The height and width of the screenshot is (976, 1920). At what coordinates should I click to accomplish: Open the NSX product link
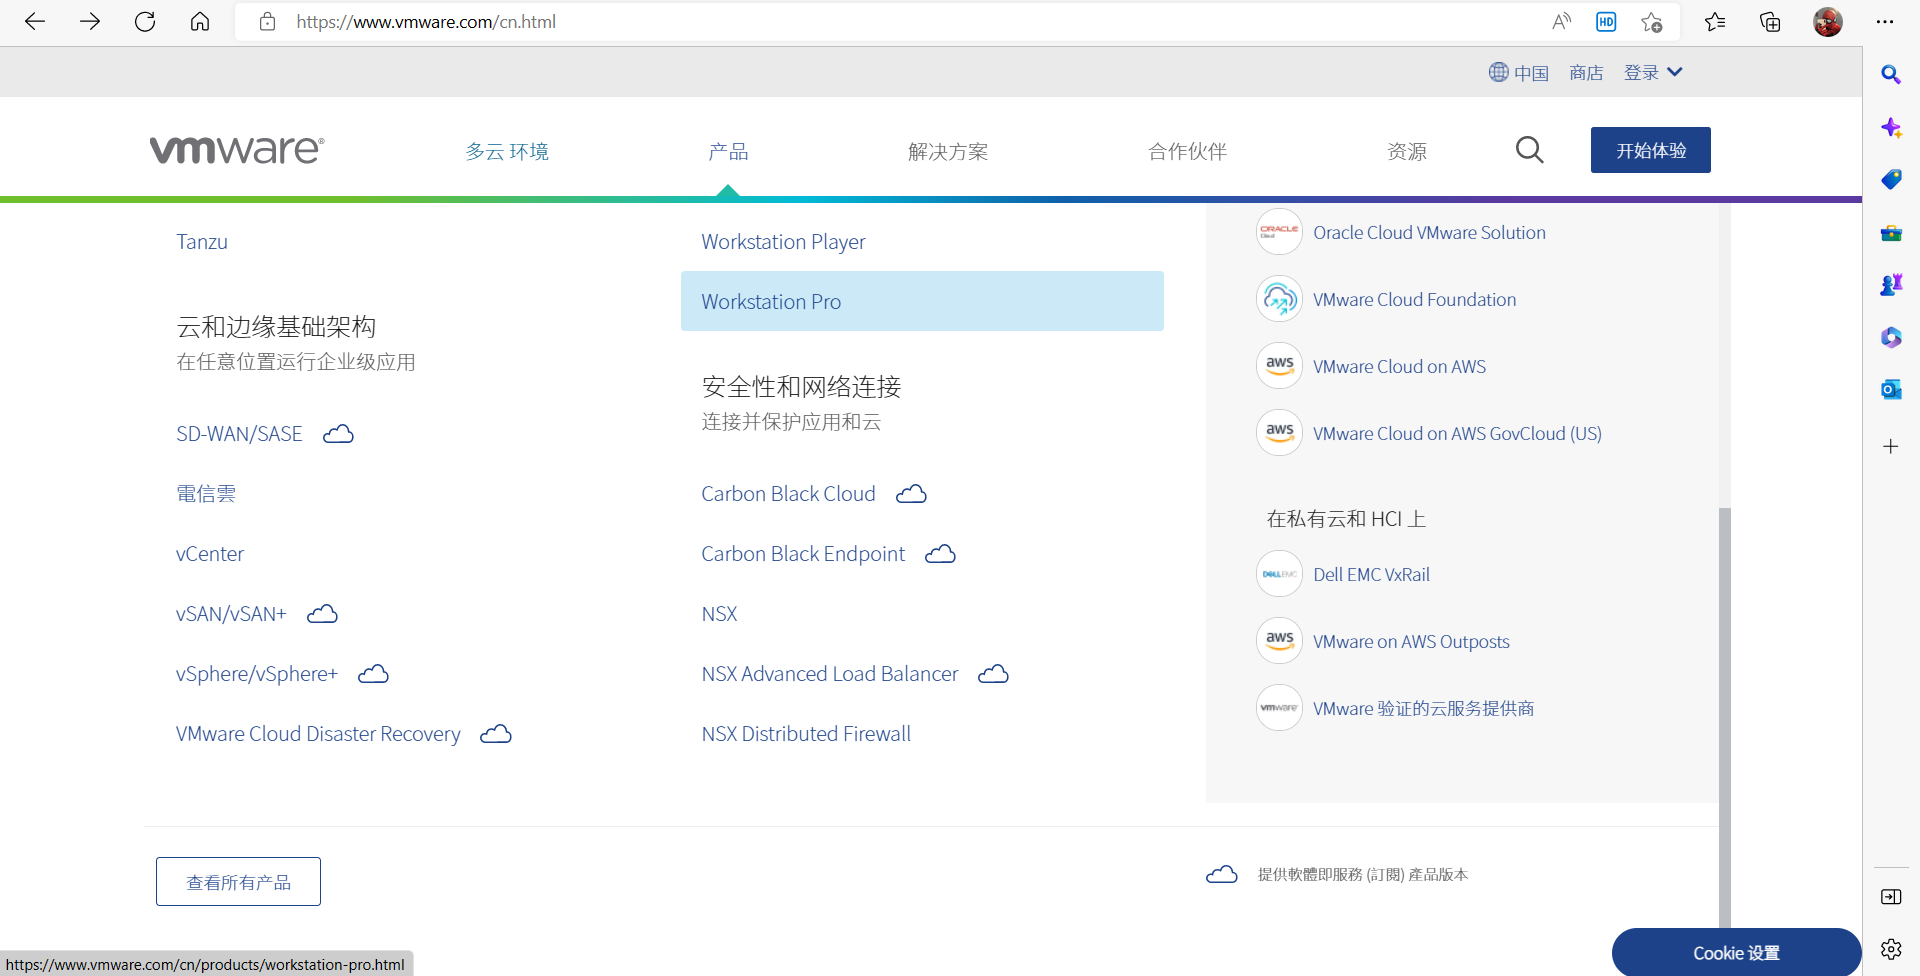719,614
